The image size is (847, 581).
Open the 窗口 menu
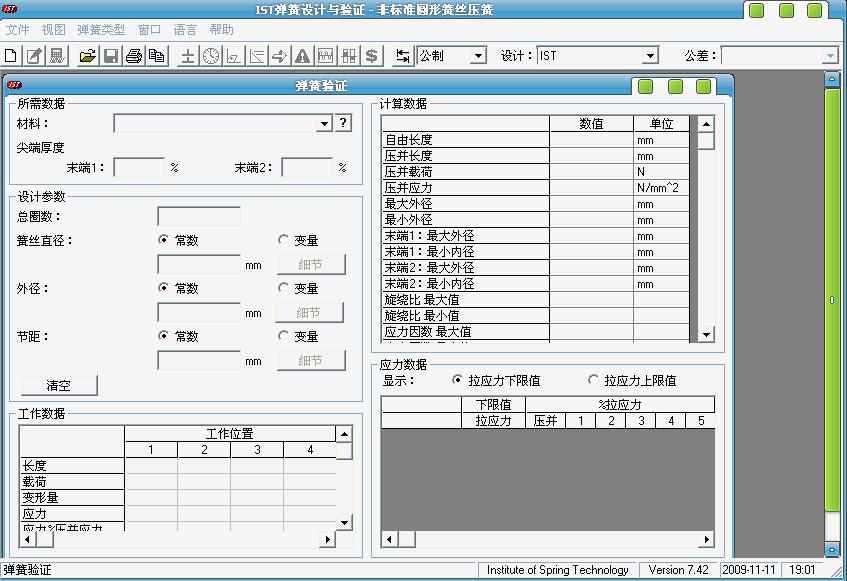point(149,30)
